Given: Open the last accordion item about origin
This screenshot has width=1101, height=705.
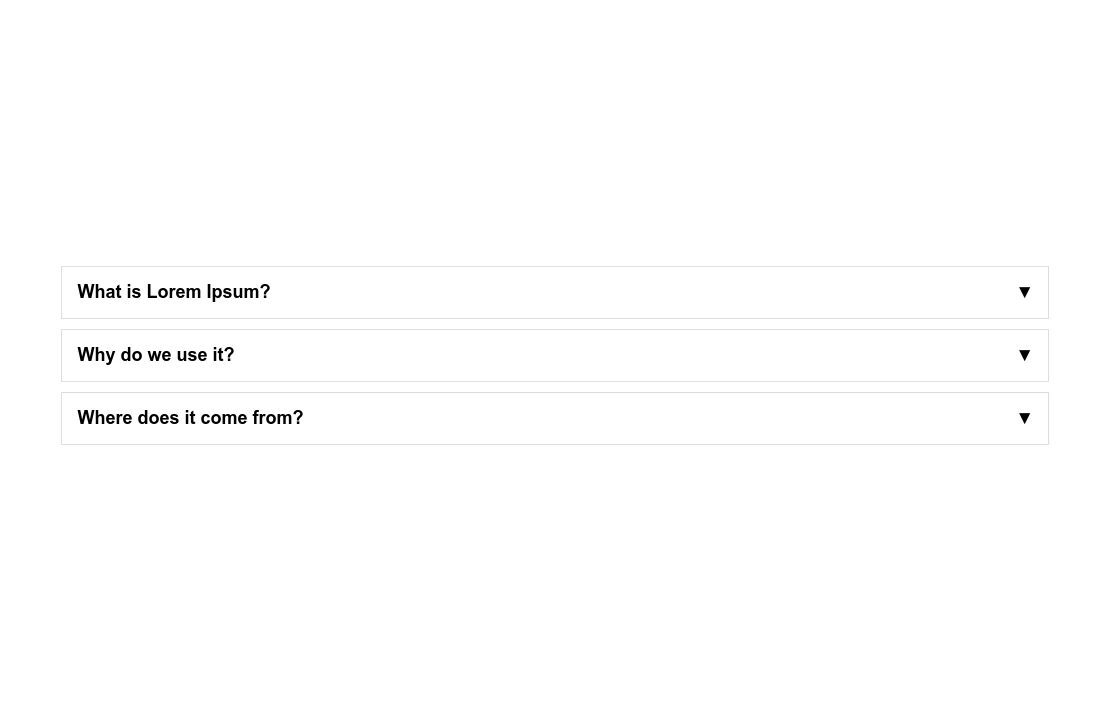Looking at the screenshot, I should click(x=554, y=418).
